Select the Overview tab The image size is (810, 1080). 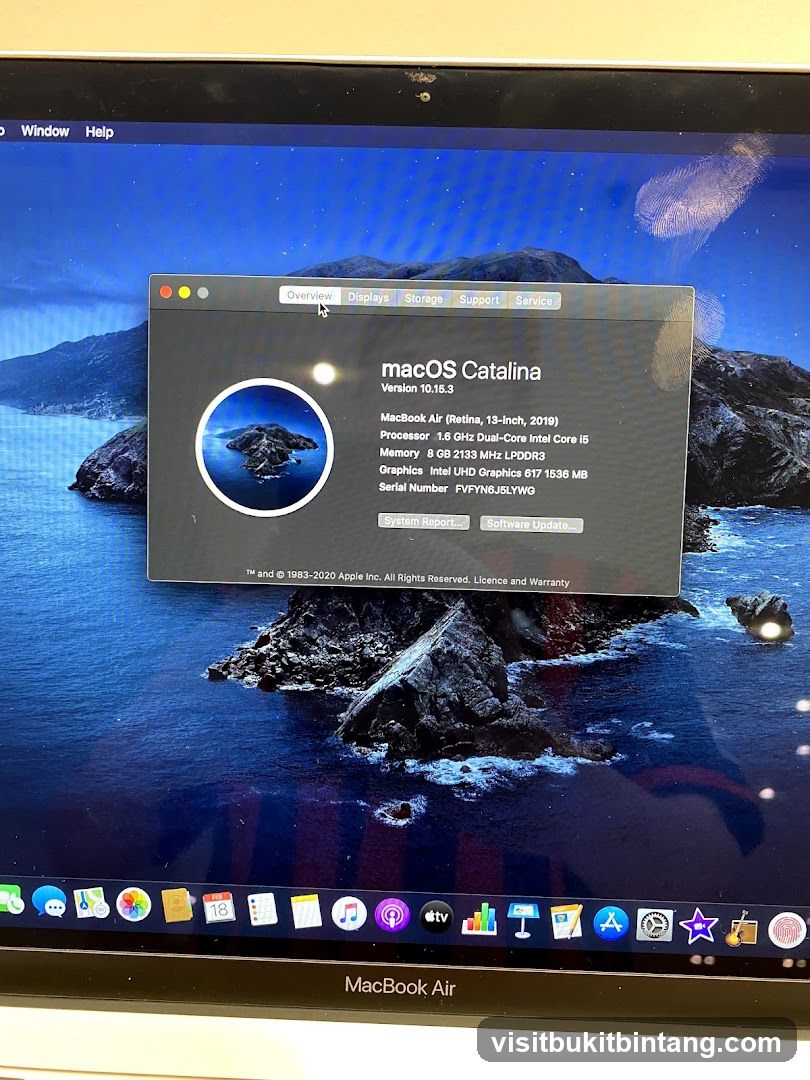tap(309, 295)
